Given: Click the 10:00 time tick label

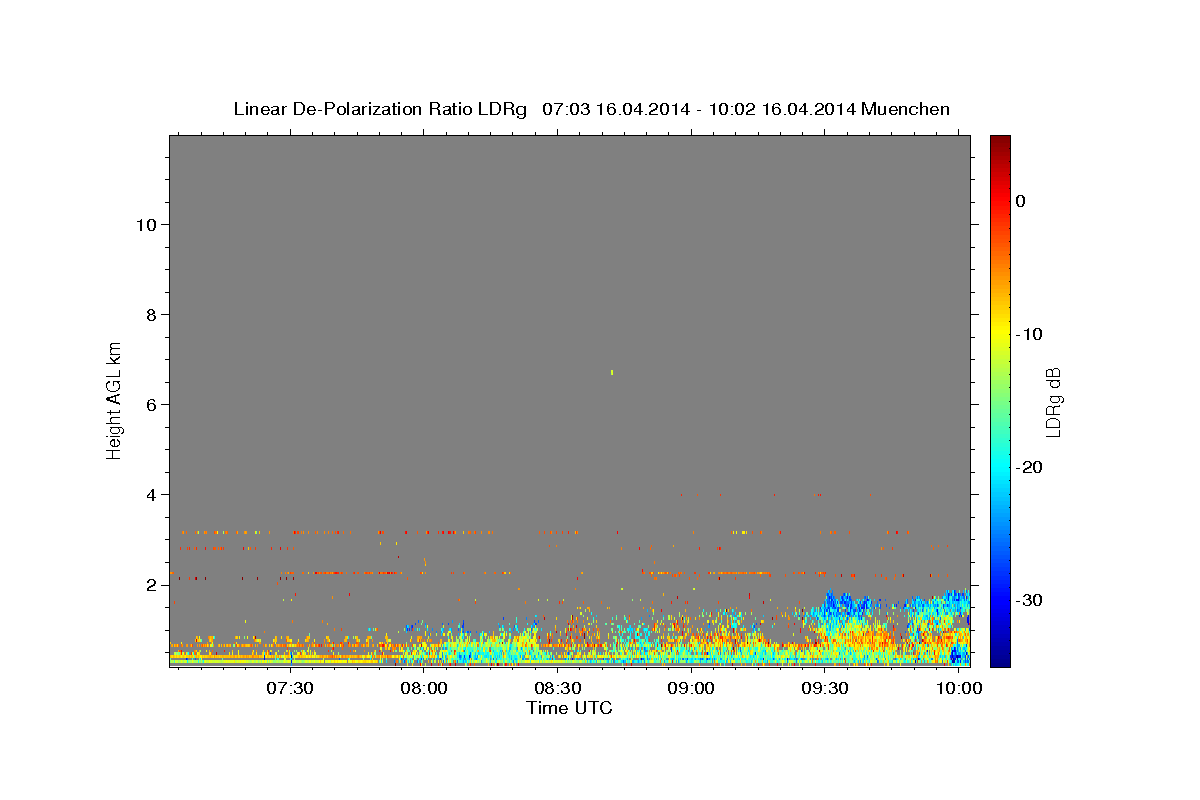Looking at the screenshot, I should [960, 689].
